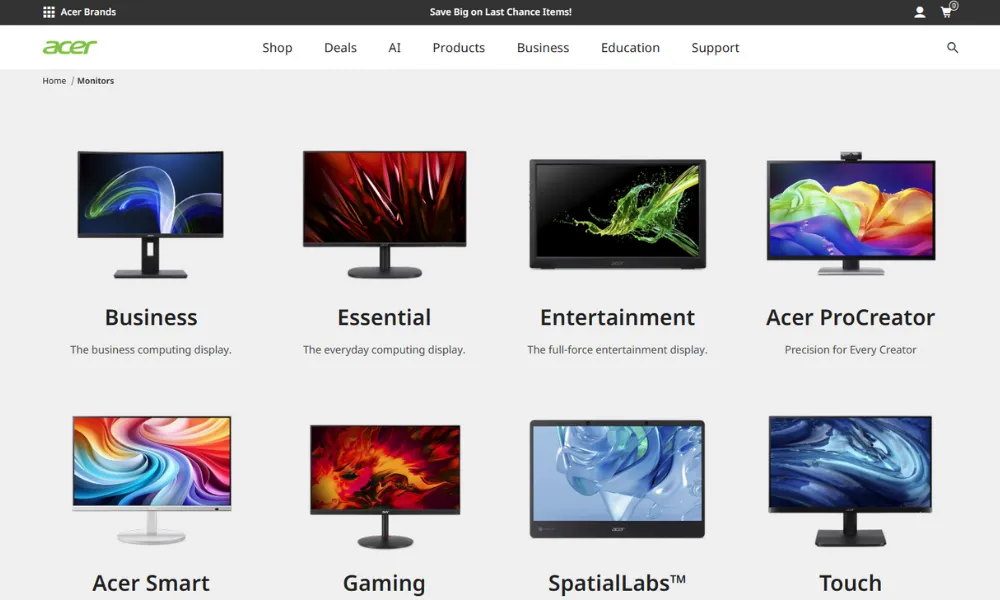Expand the Business navigation menu

pos(542,47)
